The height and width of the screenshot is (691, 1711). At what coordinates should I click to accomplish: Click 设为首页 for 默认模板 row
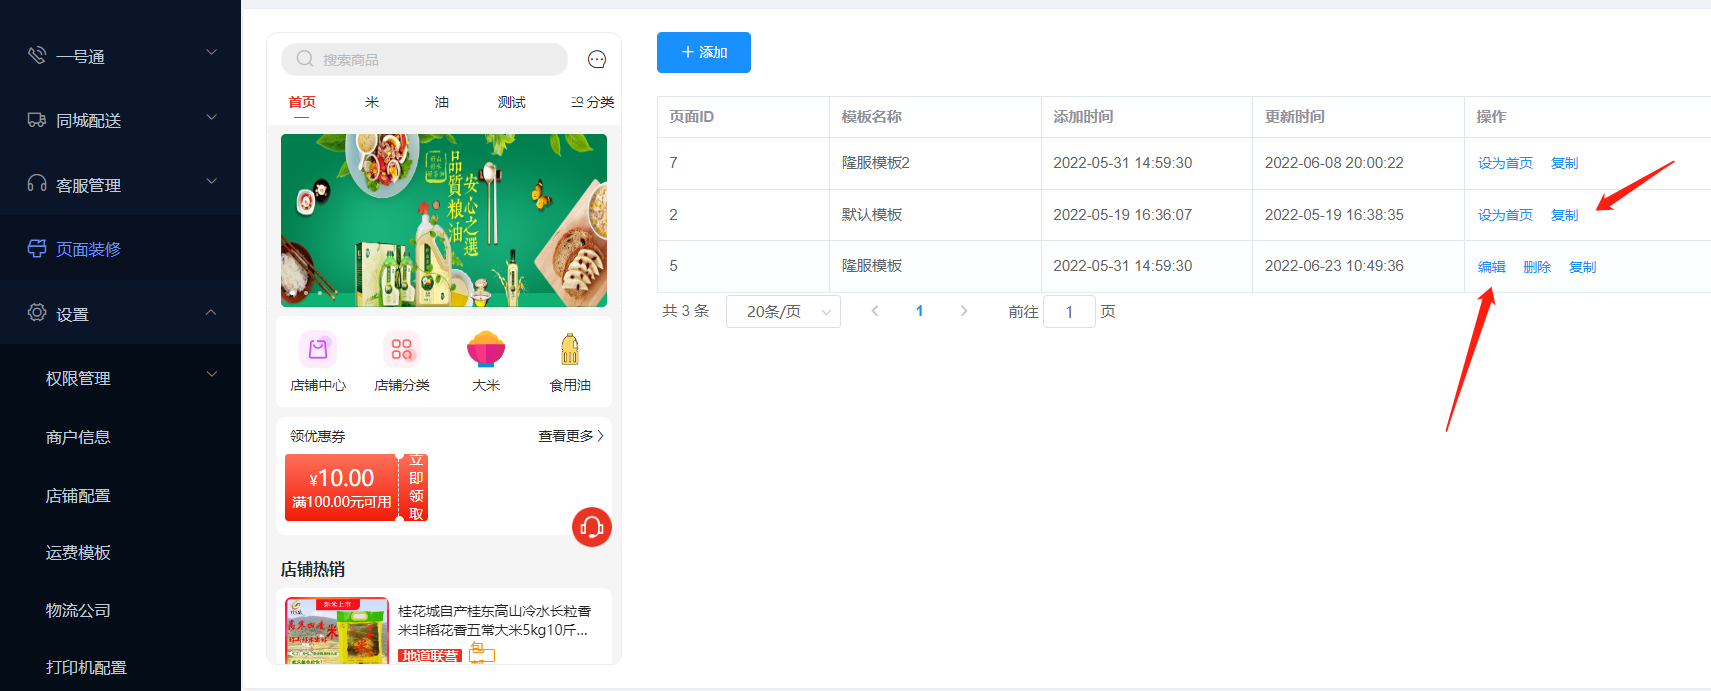[x=1505, y=215]
